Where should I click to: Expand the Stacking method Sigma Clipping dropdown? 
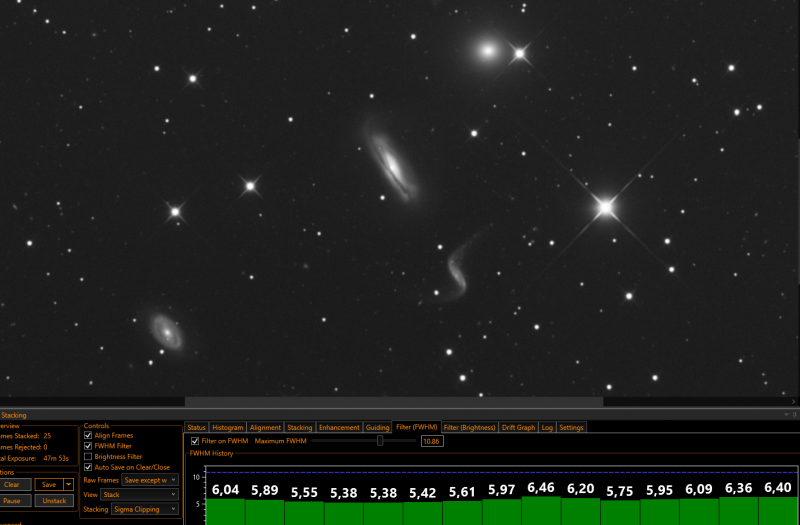tap(145, 509)
